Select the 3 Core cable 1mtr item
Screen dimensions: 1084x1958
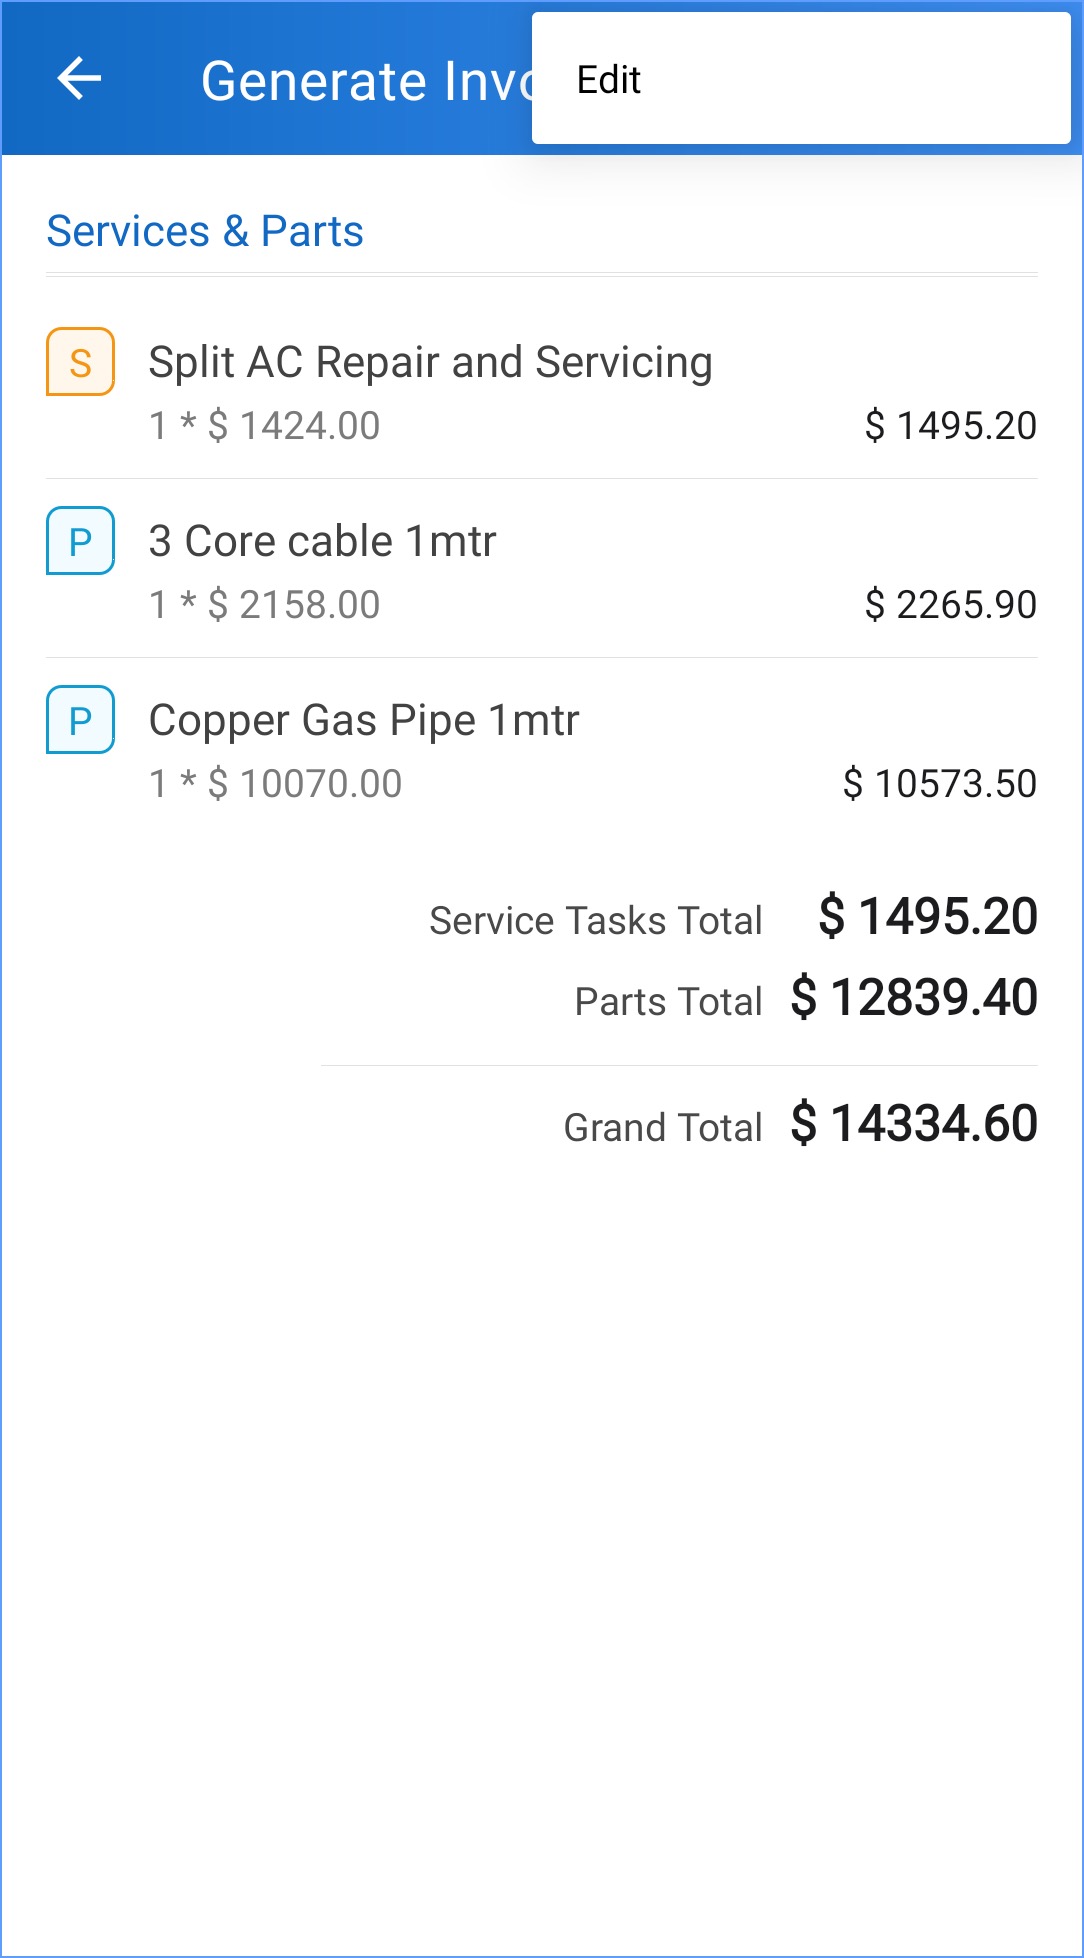pyautogui.click(x=322, y=541)
